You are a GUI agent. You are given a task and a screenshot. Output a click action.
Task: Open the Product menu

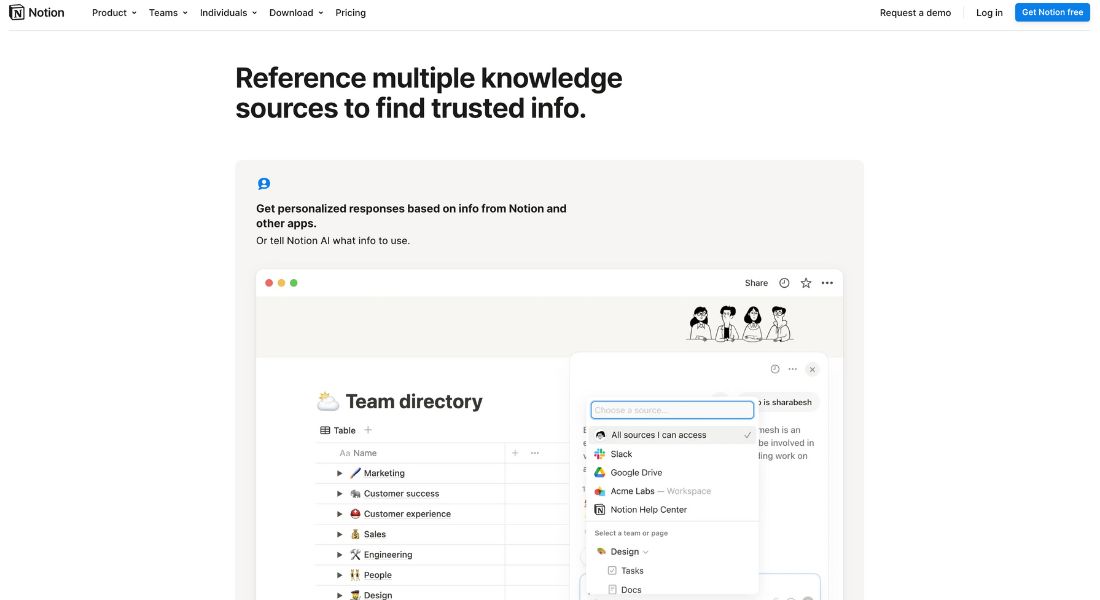(110, 12)
